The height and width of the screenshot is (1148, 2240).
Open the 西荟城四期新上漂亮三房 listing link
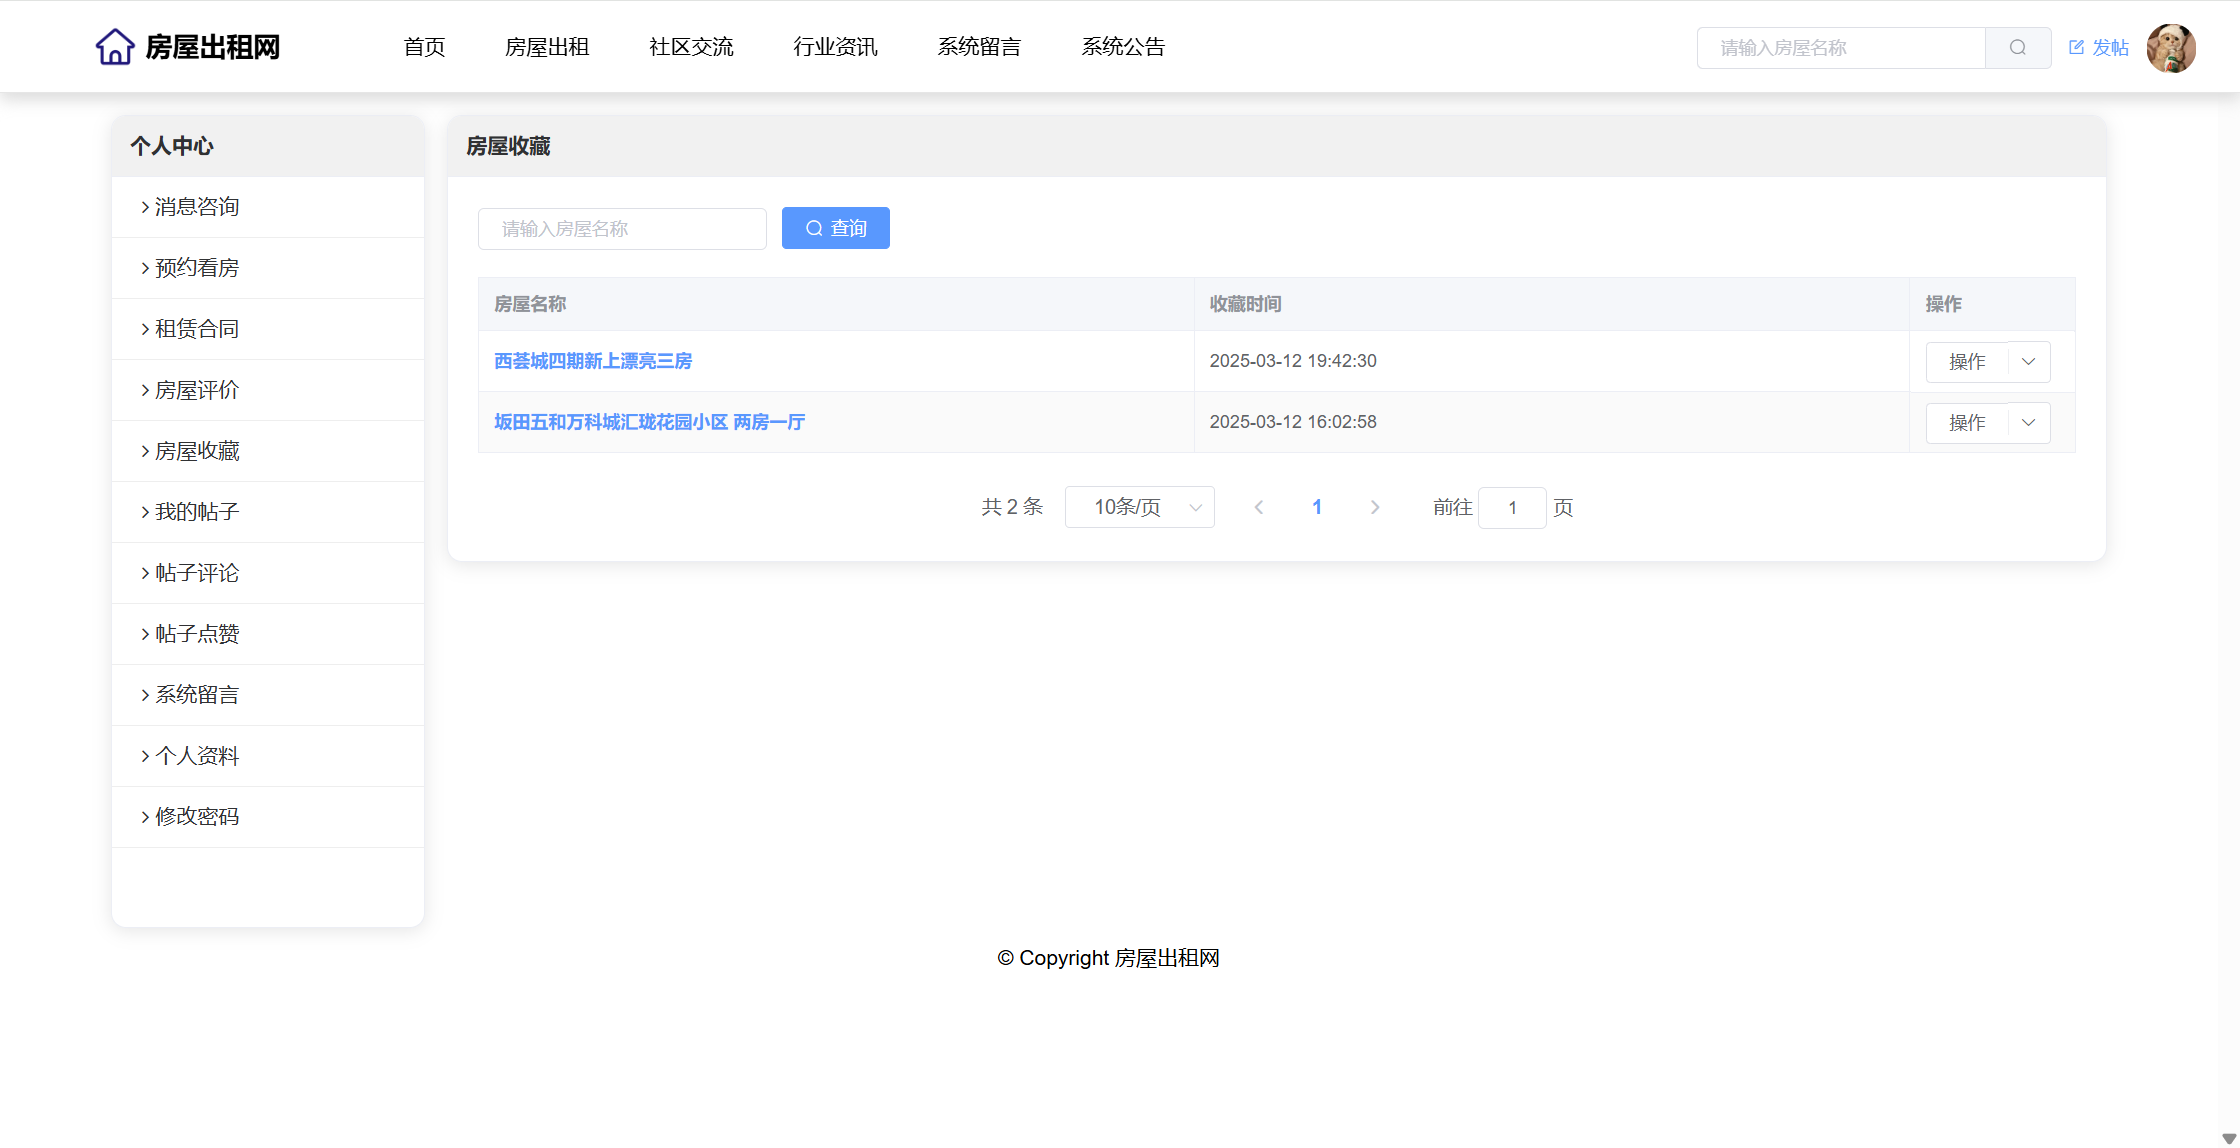point(592,361)
